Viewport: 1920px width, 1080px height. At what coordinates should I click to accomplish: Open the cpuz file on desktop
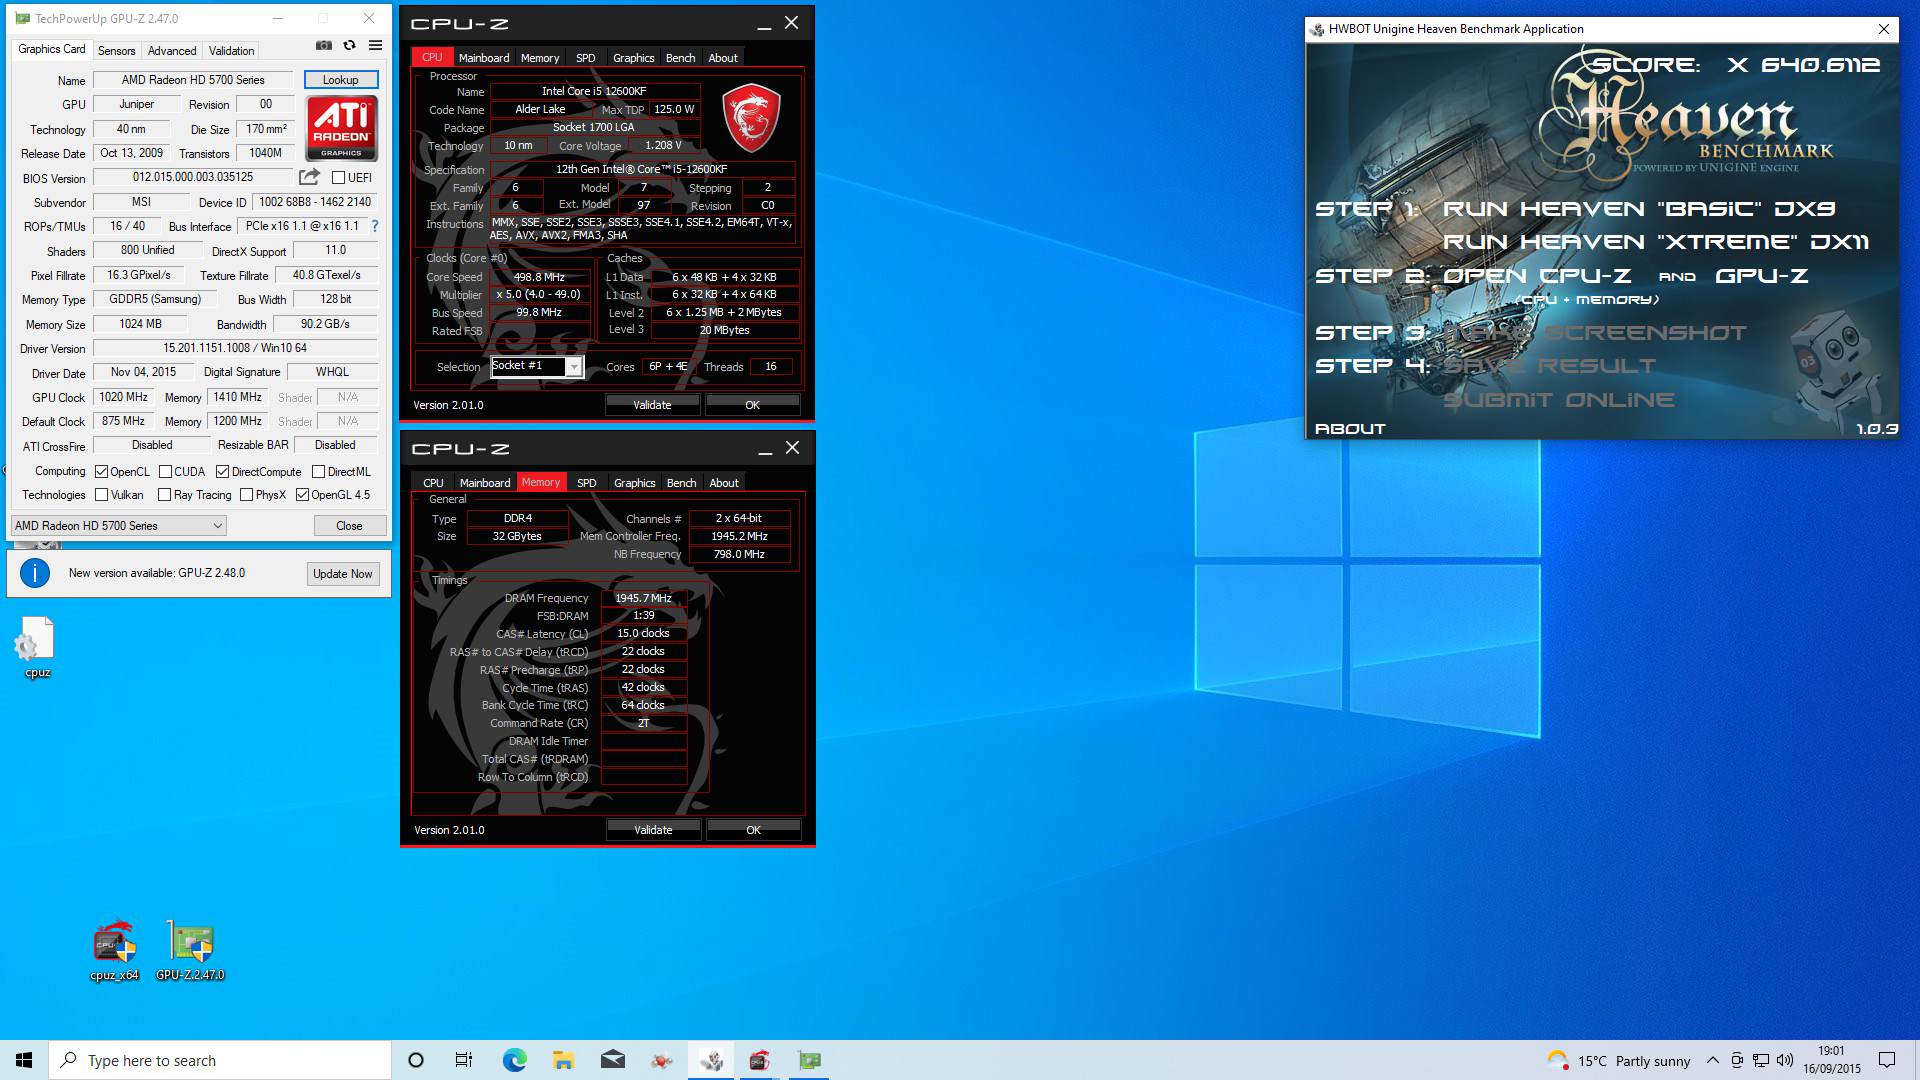(37, 648)
